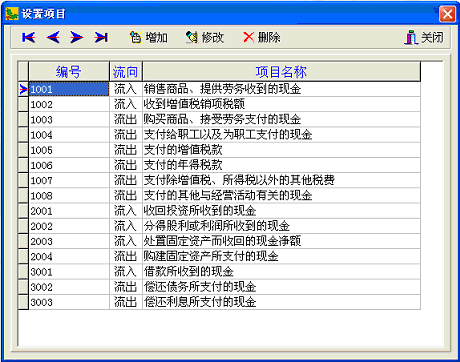Image resolution: width=460 pixels, height=362 pixels.
Task: Select cell with number 1007
Action: (69, 181)
